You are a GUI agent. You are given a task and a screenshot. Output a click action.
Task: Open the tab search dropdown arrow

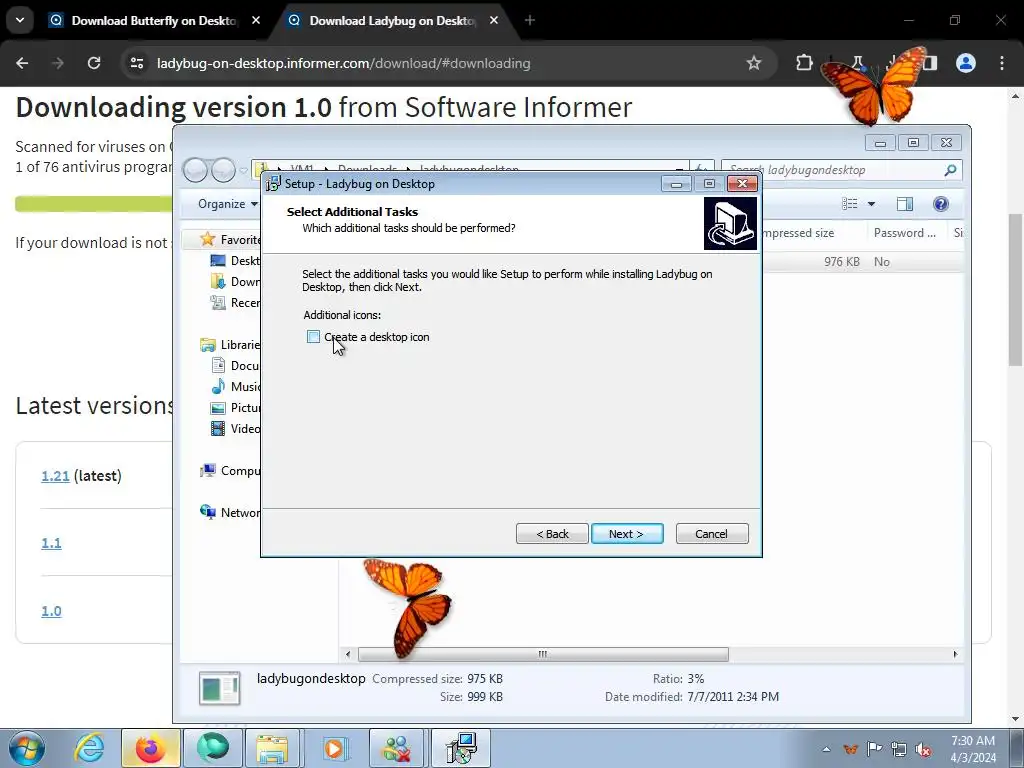(20, 21)
